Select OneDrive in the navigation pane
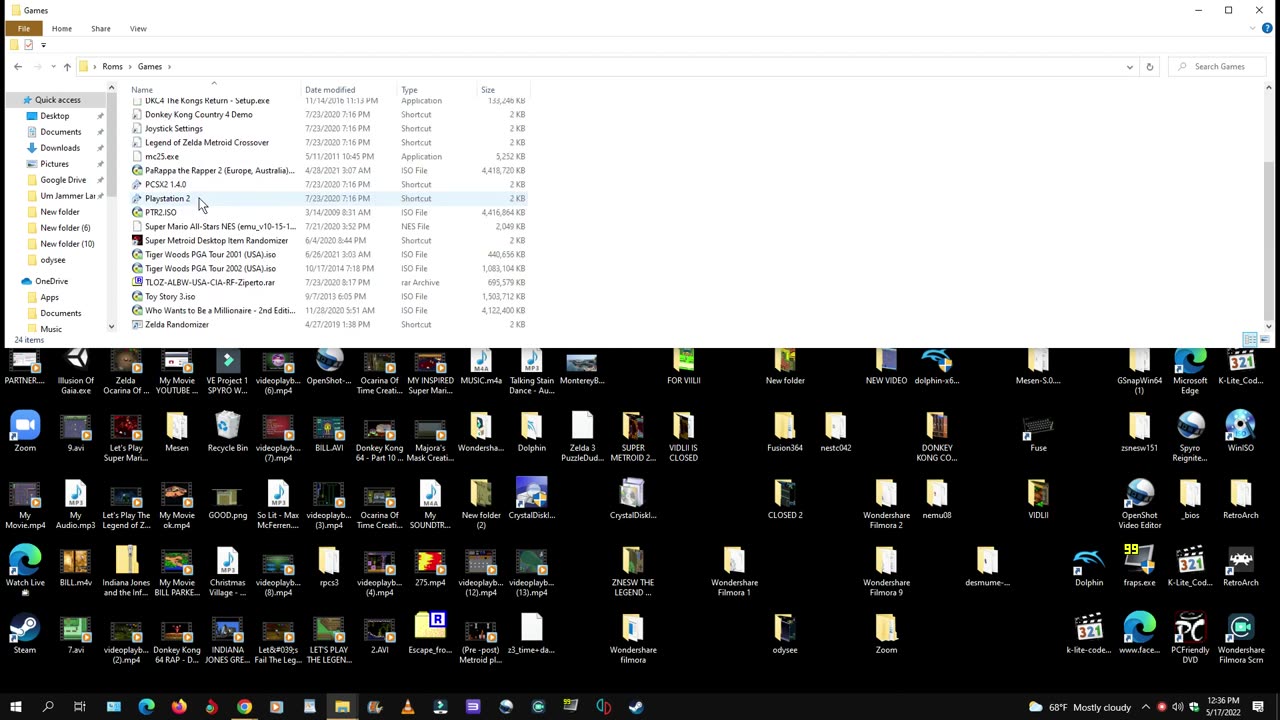1280x720 pixels. (51, 282)
